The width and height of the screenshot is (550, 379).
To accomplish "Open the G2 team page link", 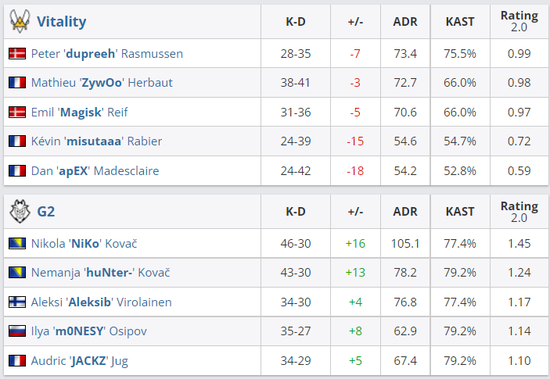I will point(46,212).
